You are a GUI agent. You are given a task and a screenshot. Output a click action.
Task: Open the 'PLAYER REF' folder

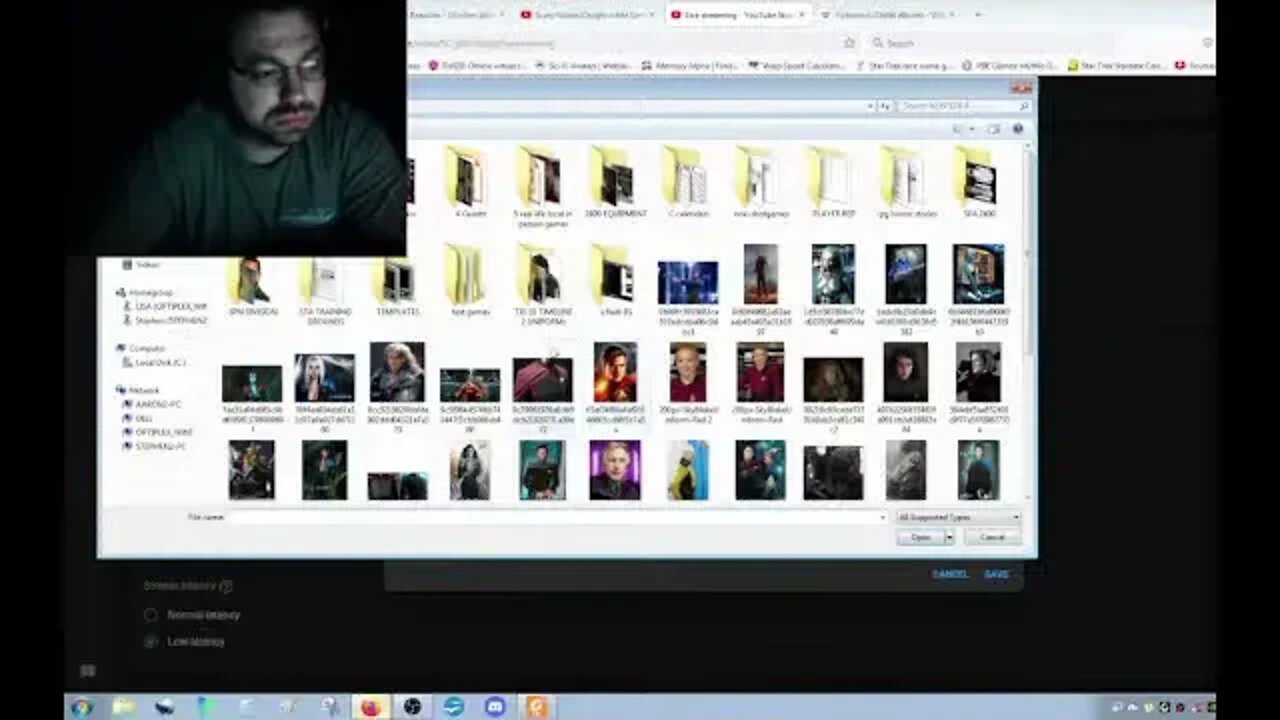coord(832,183)
